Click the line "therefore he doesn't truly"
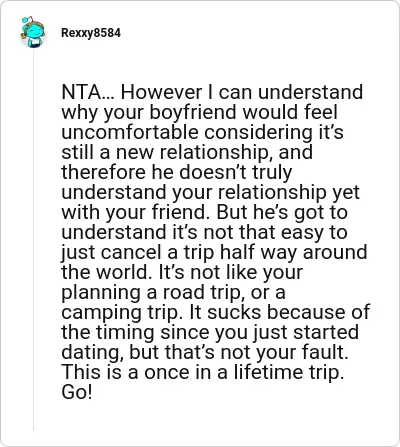The width and height of the screenshot is (400, 447). click(x=177, y=173)
